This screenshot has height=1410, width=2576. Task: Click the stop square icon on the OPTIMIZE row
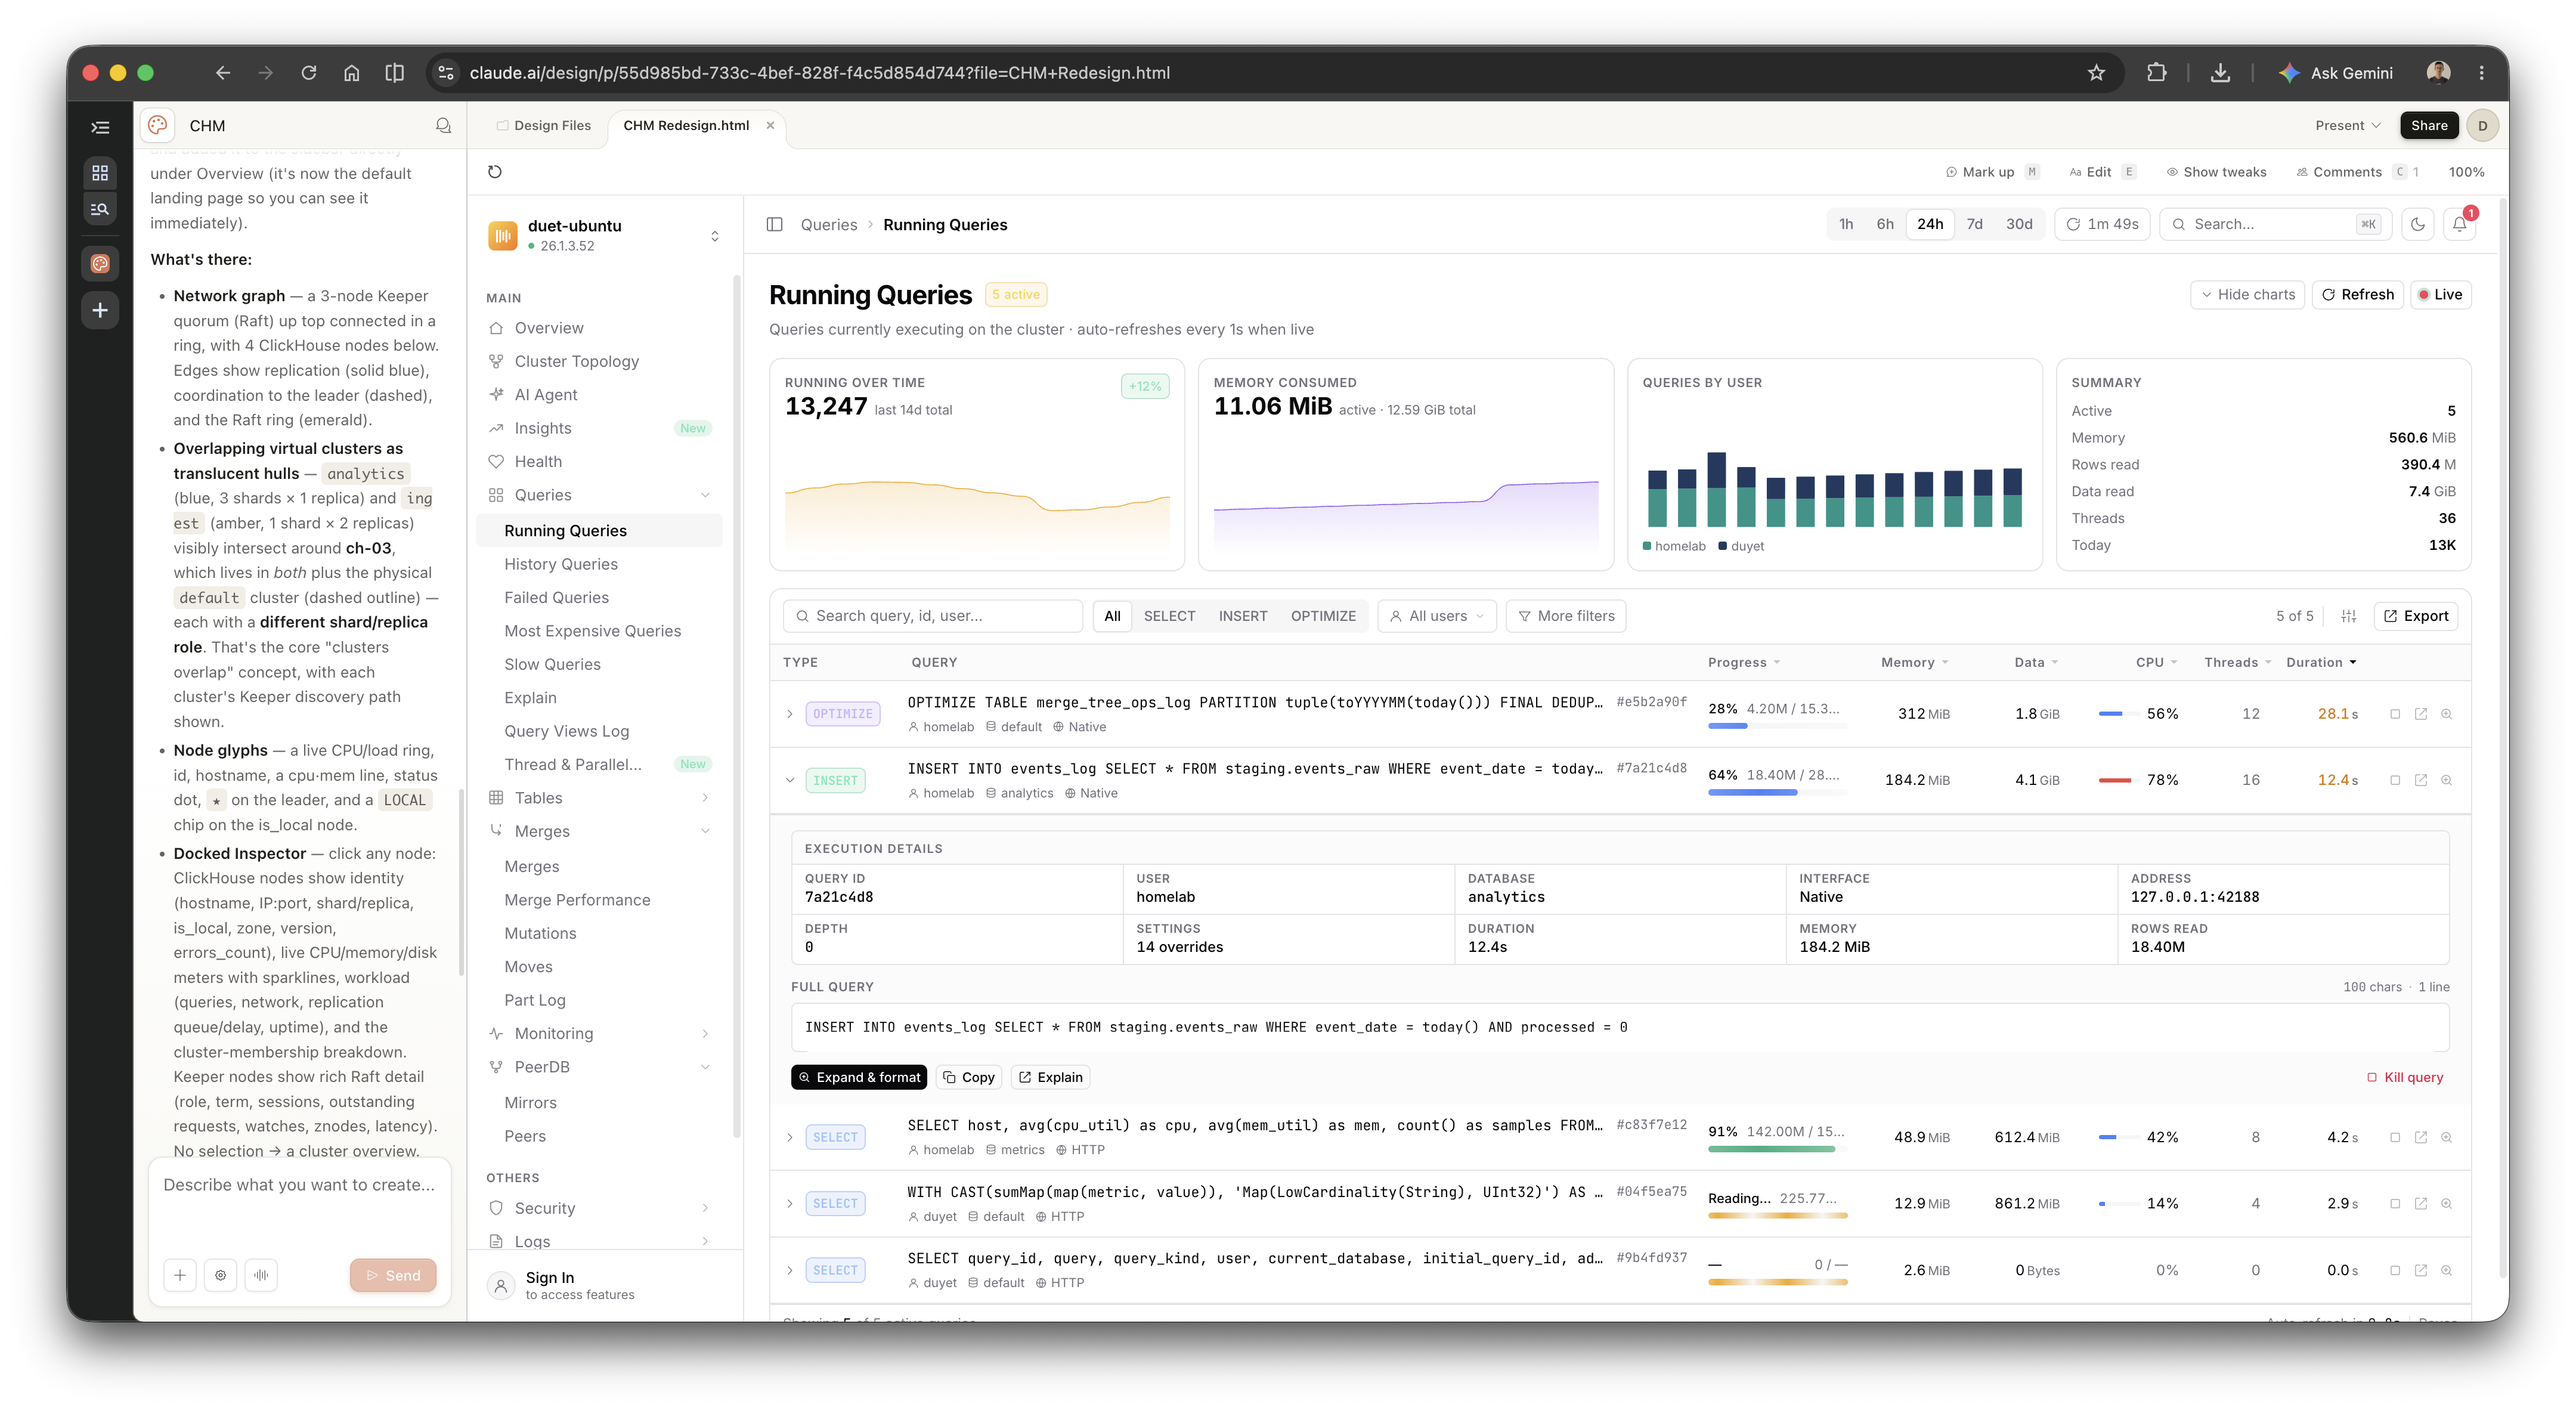click(x=2395, y=714)
